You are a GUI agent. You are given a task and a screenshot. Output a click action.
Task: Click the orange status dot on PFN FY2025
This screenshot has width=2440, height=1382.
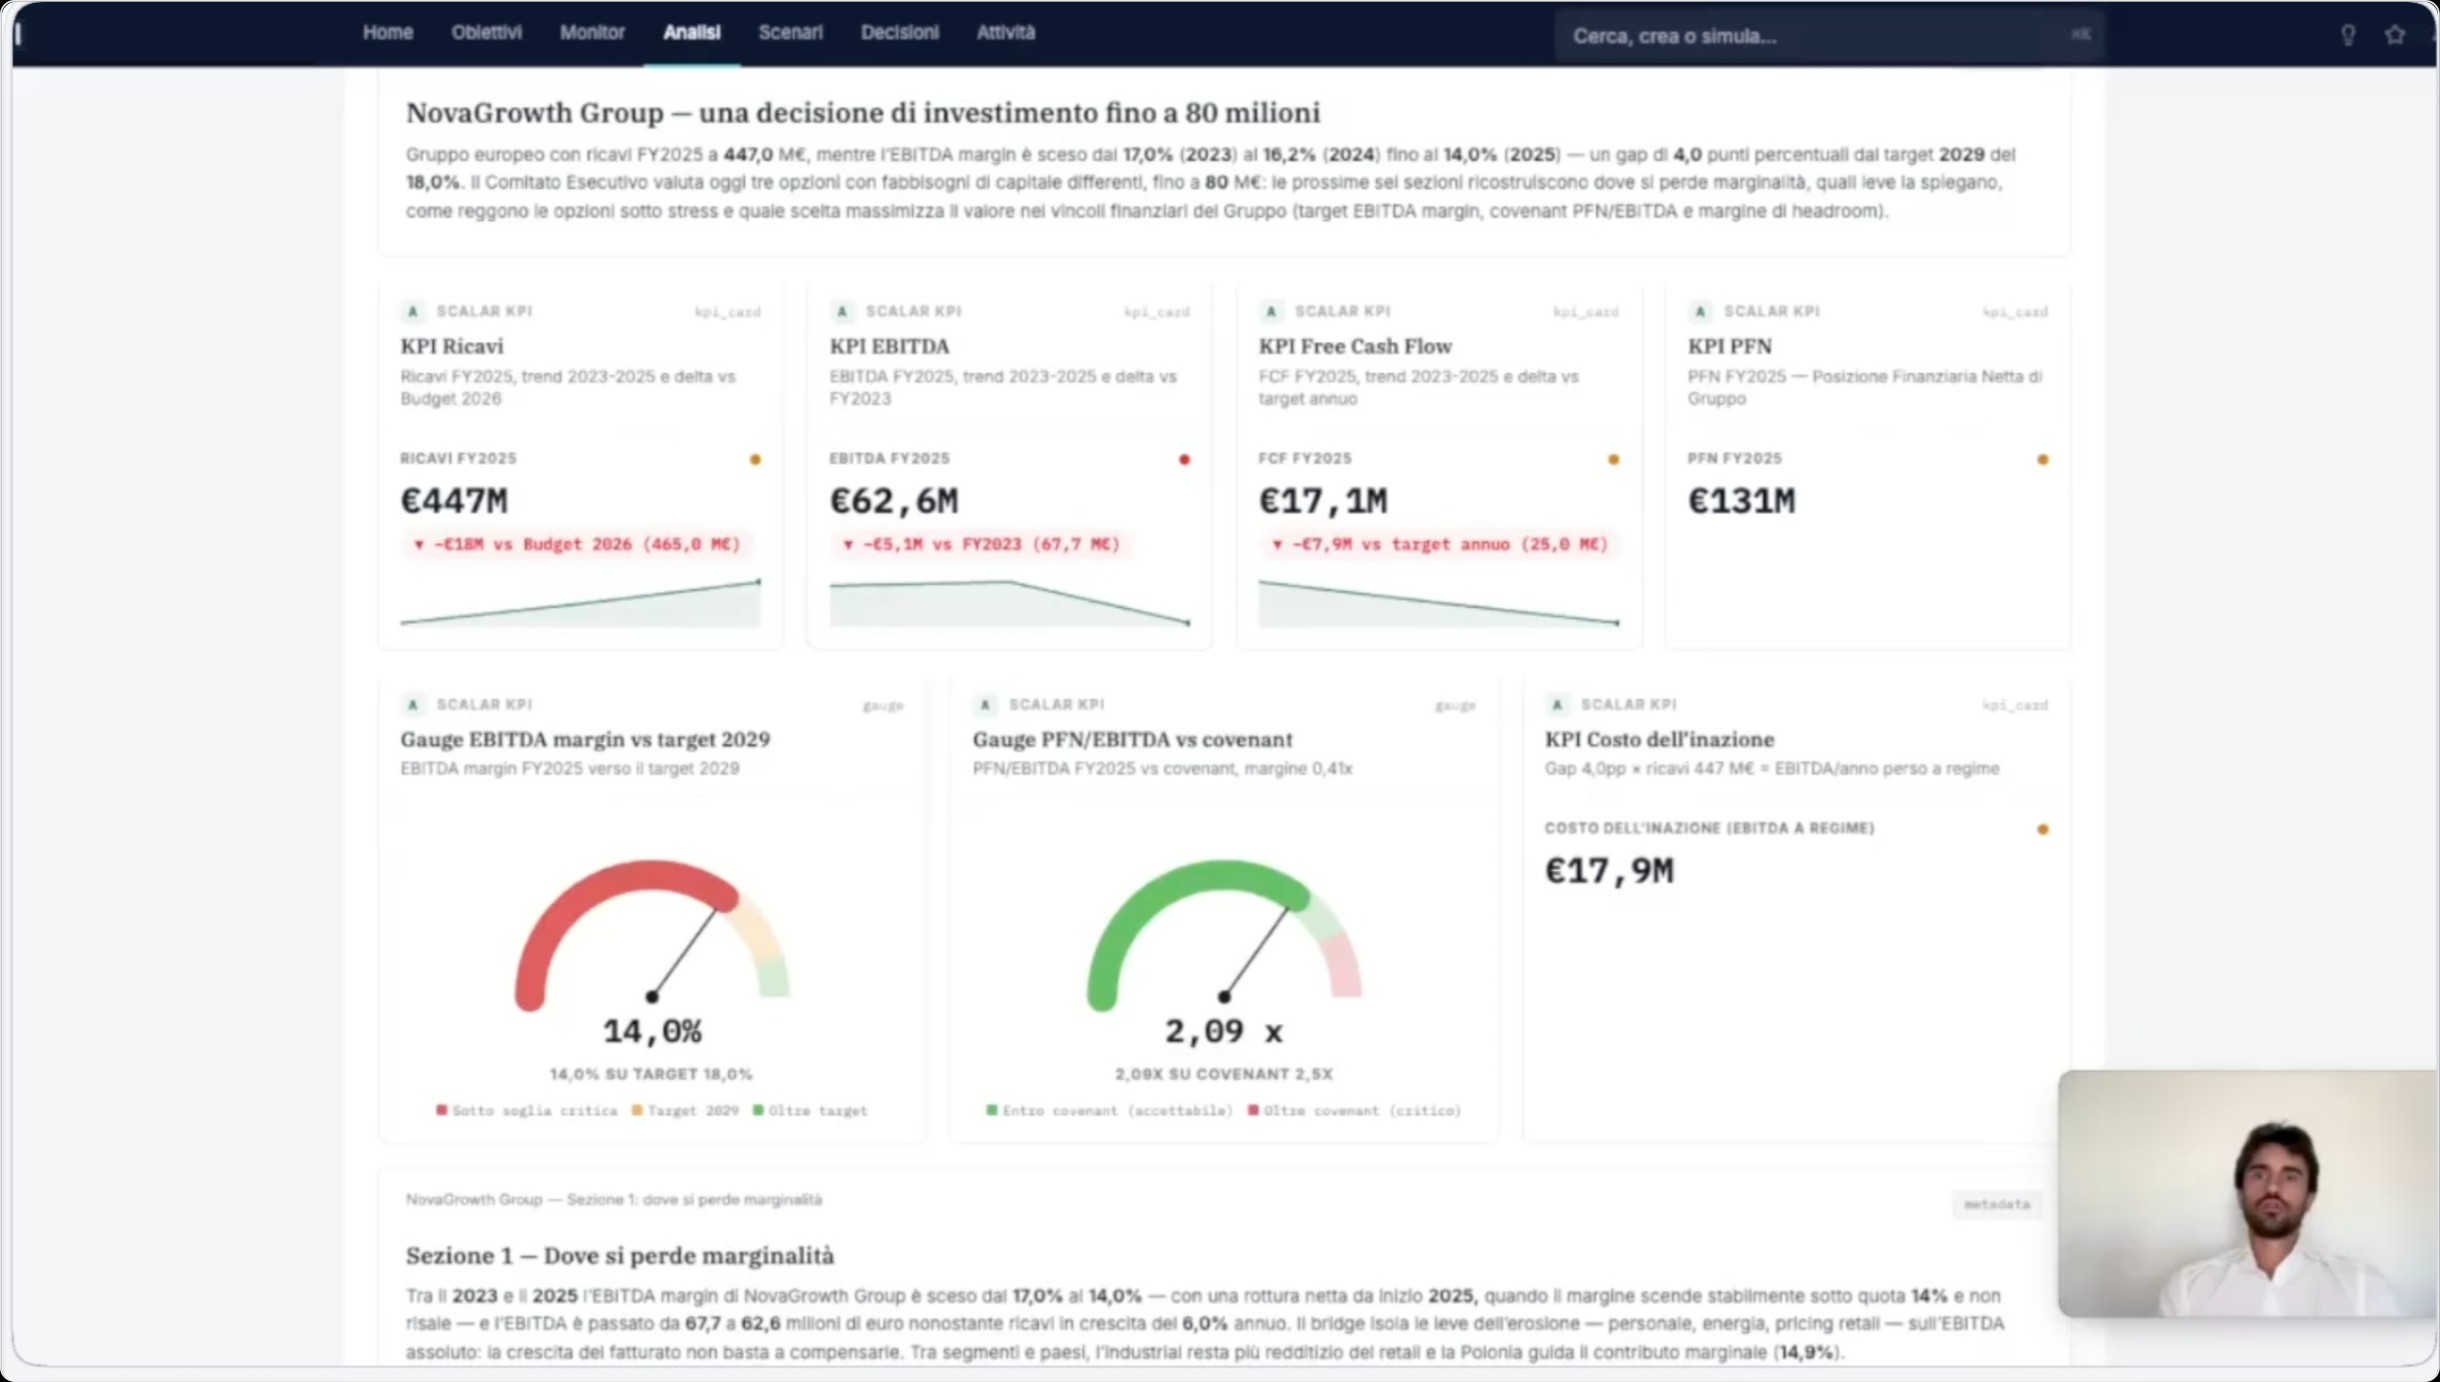[2043, 460]
